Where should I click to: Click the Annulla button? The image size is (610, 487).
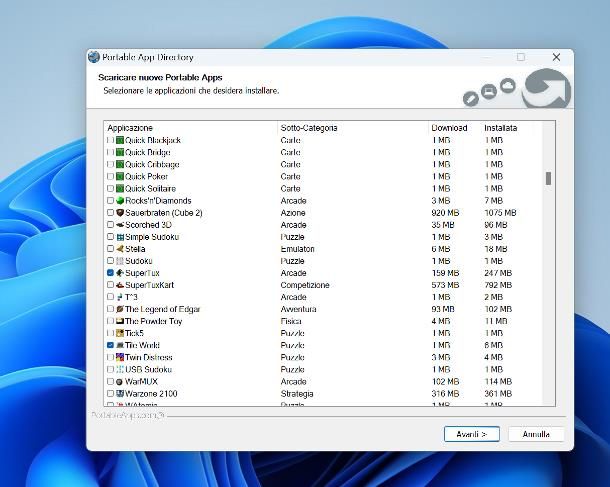(x=536, y=434)
